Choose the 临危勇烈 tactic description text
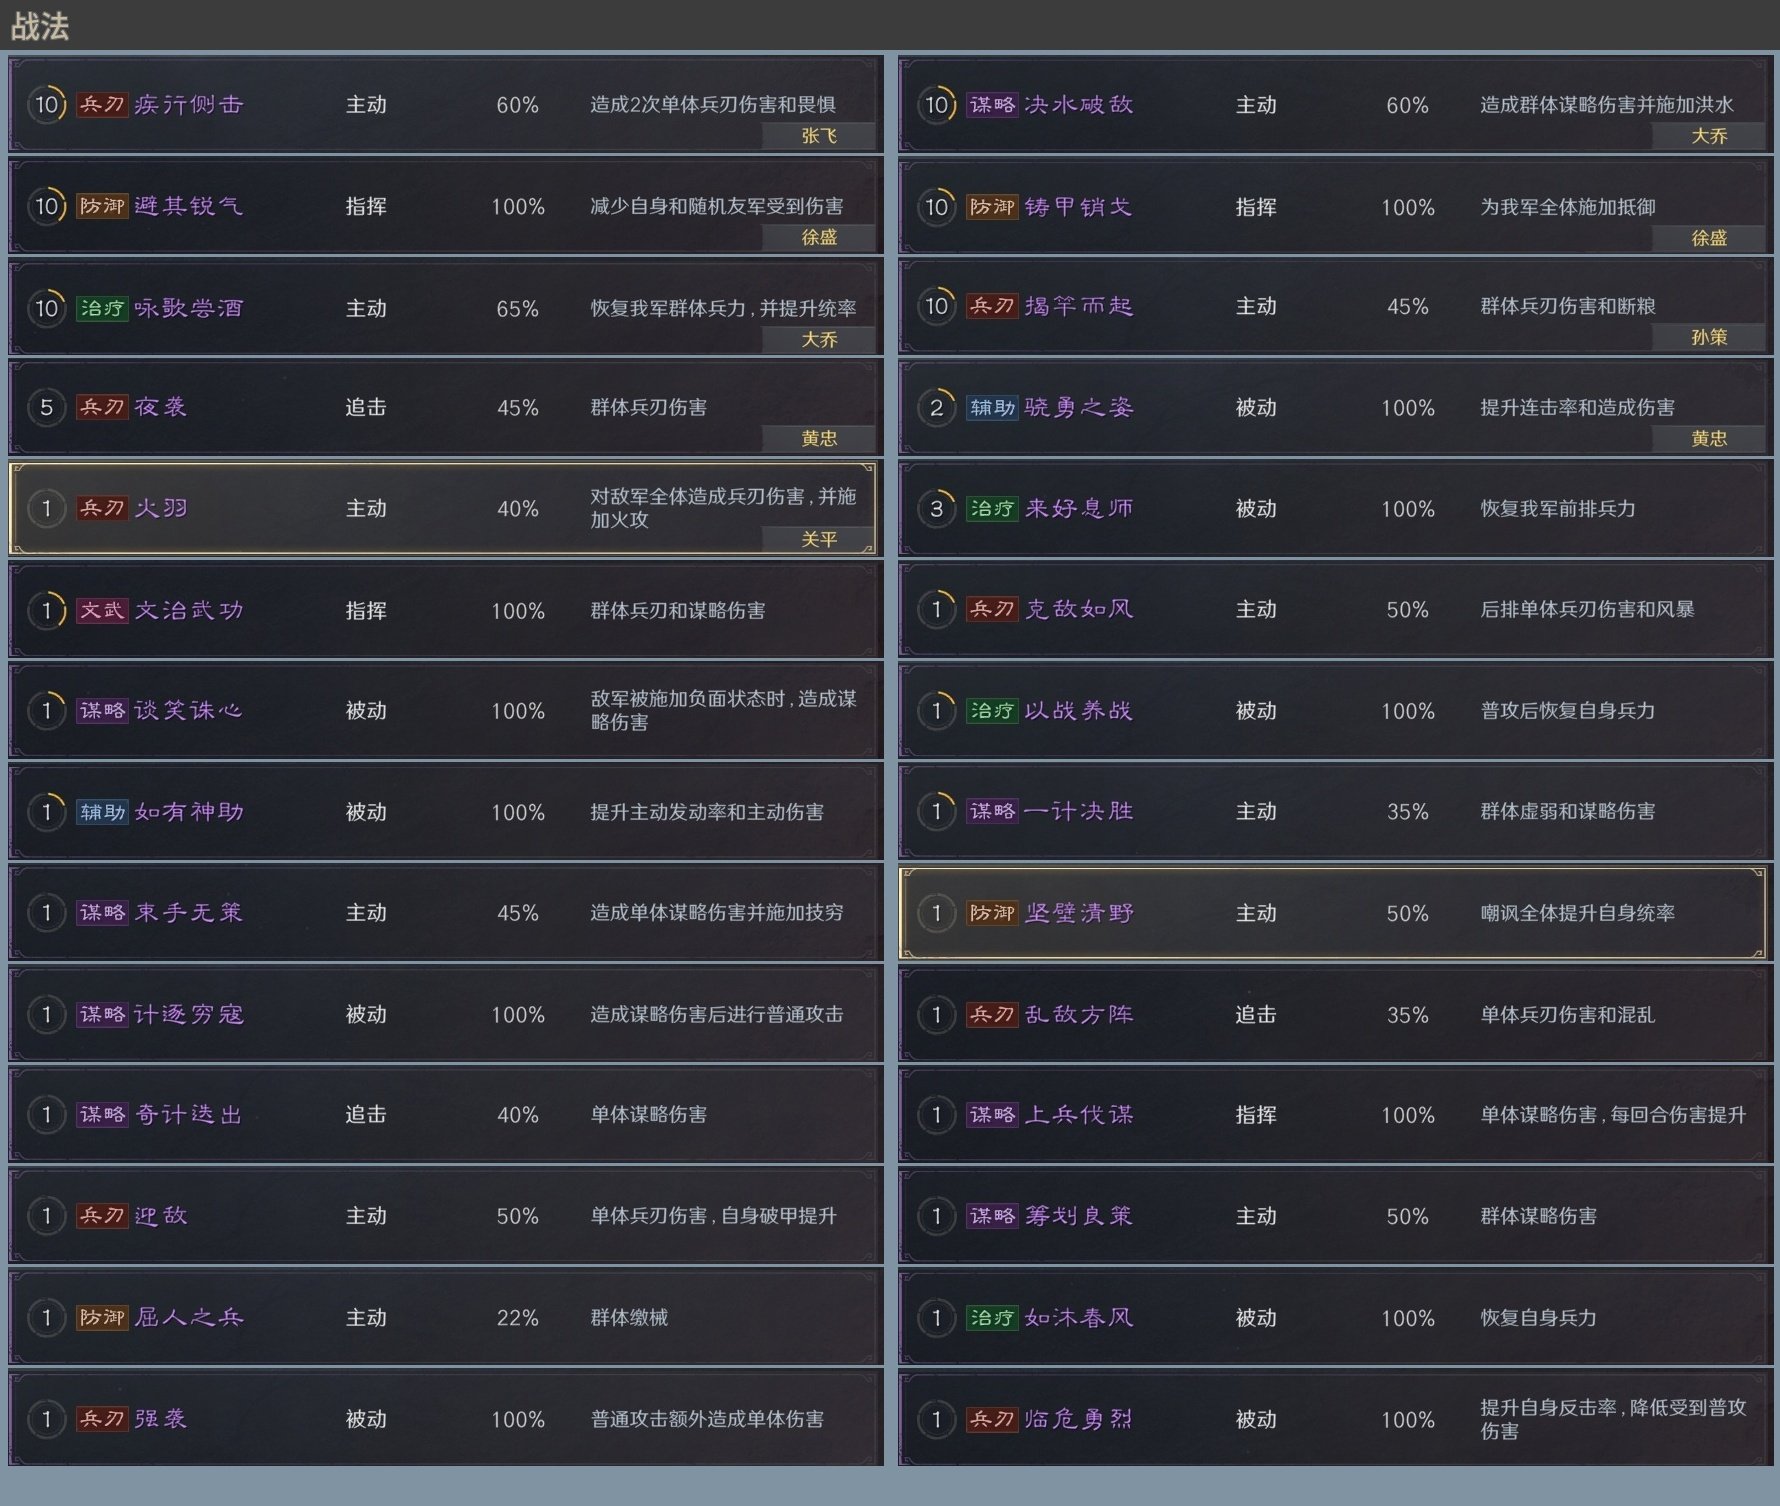Image resolution: width=1780 pixels, height=1506 pixels. 1612,1419
